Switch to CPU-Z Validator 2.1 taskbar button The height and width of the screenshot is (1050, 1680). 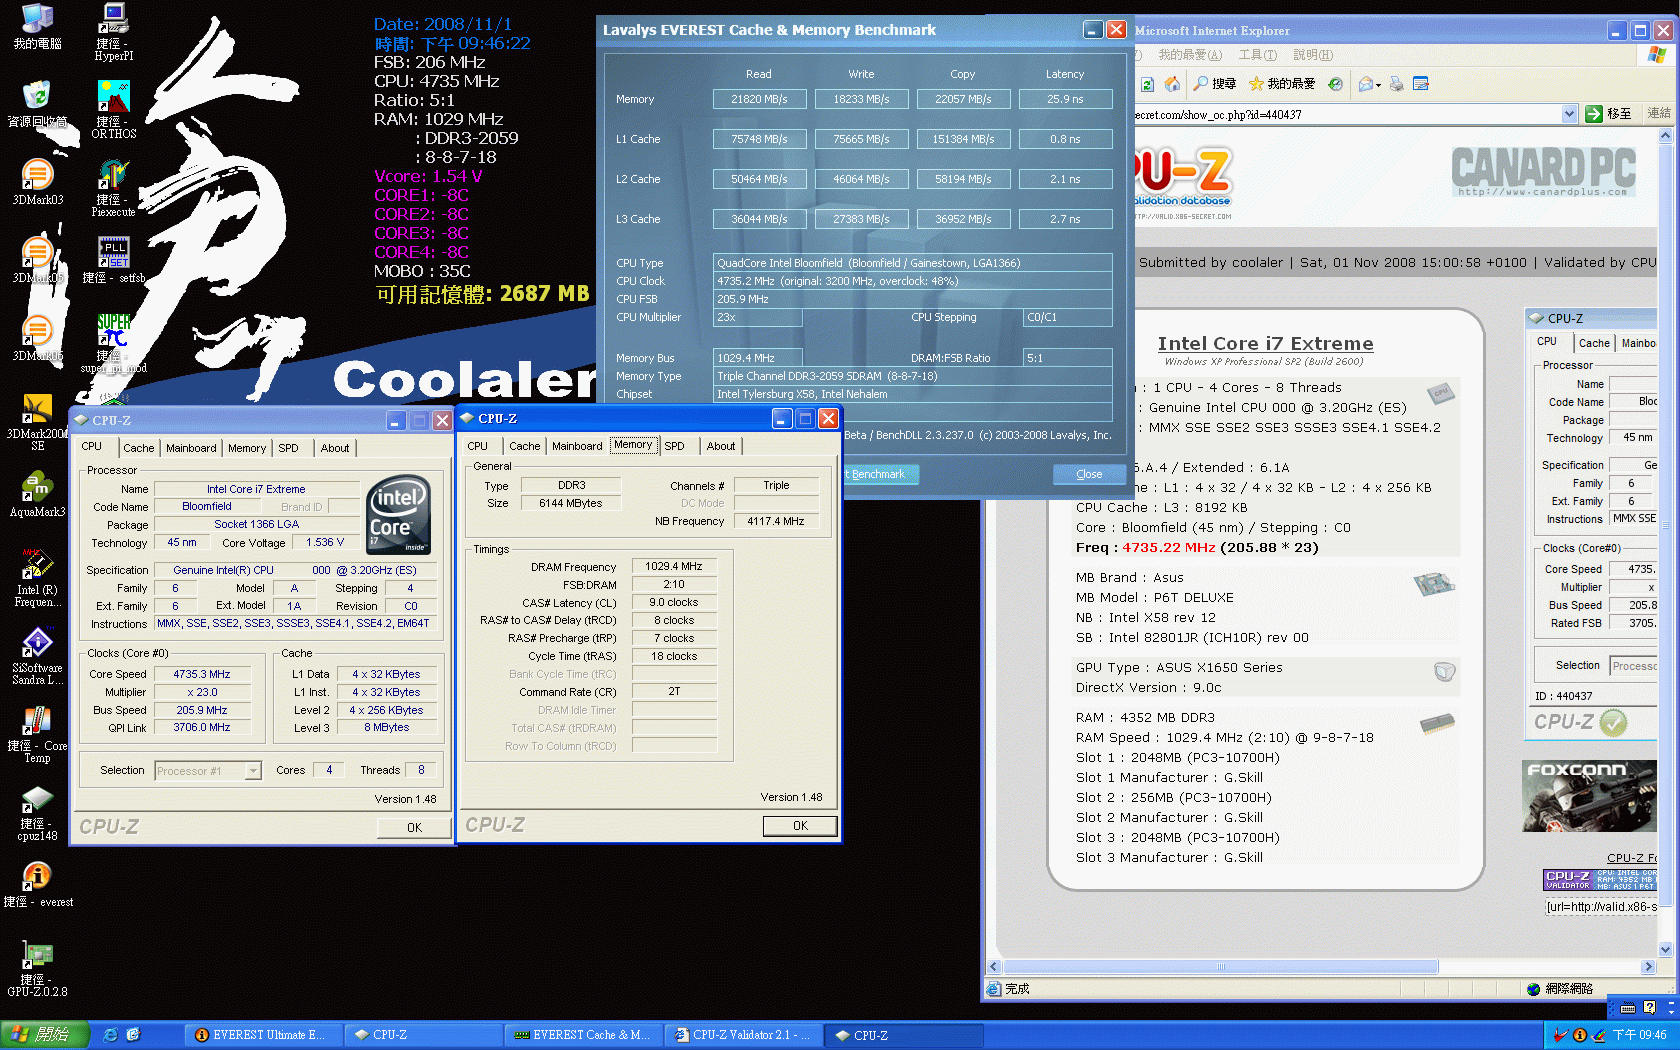click(x=743, y=1035)
